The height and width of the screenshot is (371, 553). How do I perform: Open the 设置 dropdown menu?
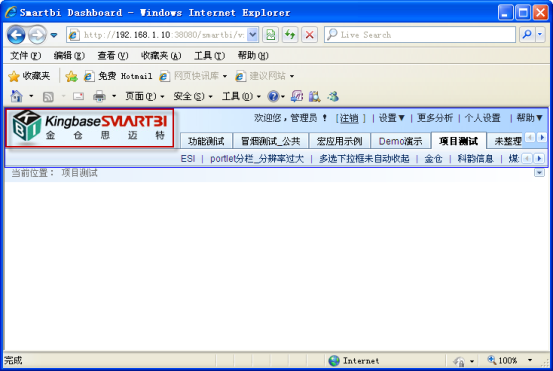tap(391, 118)
